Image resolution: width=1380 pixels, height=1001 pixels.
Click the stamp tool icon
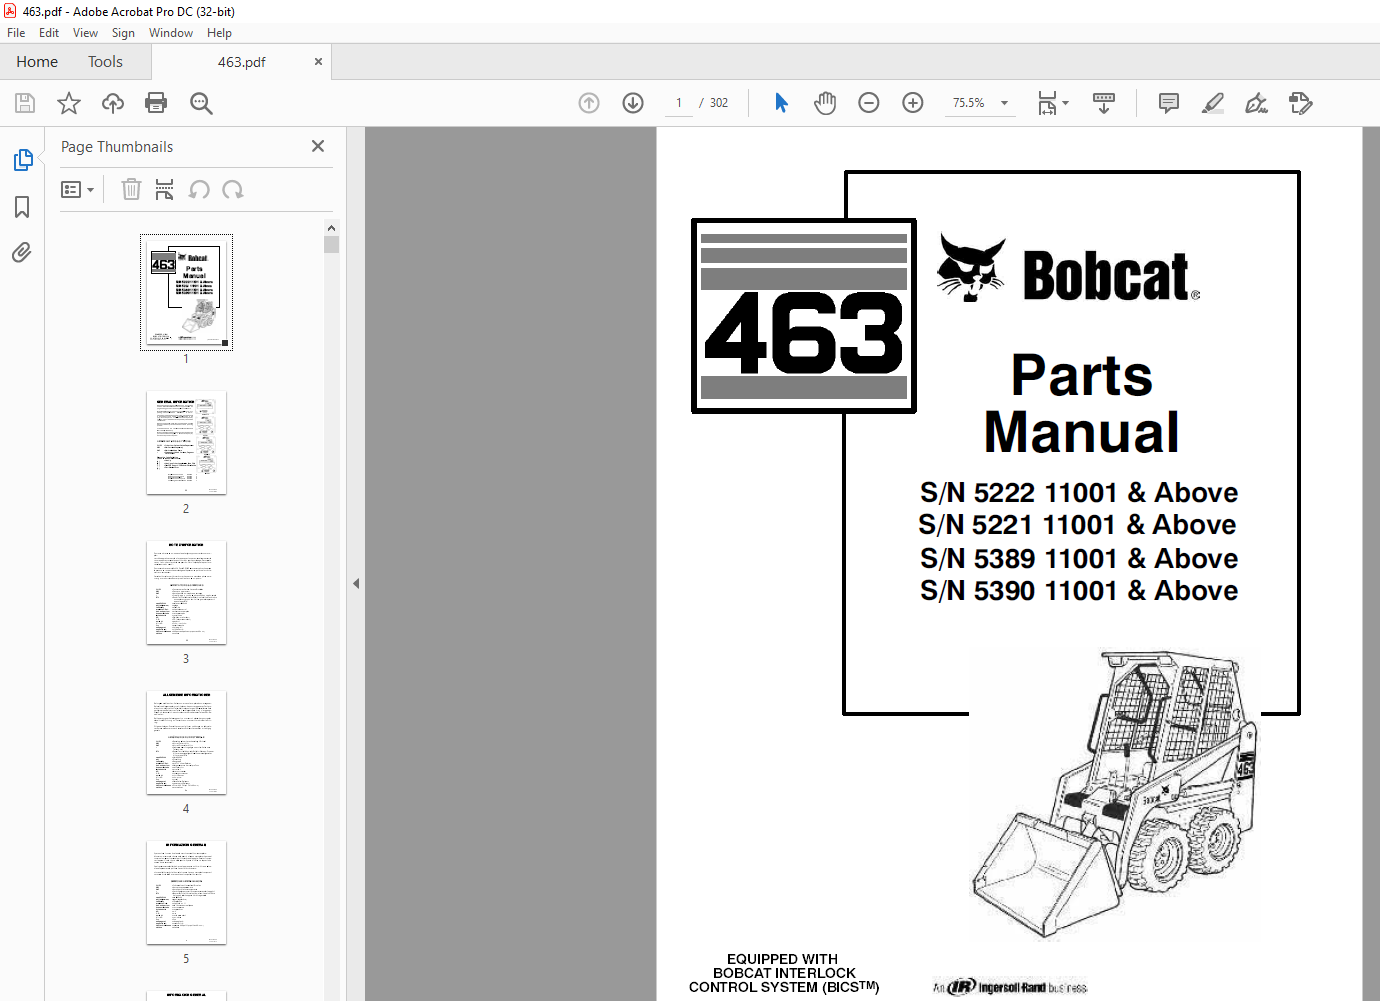click(x=1300, y=103)
